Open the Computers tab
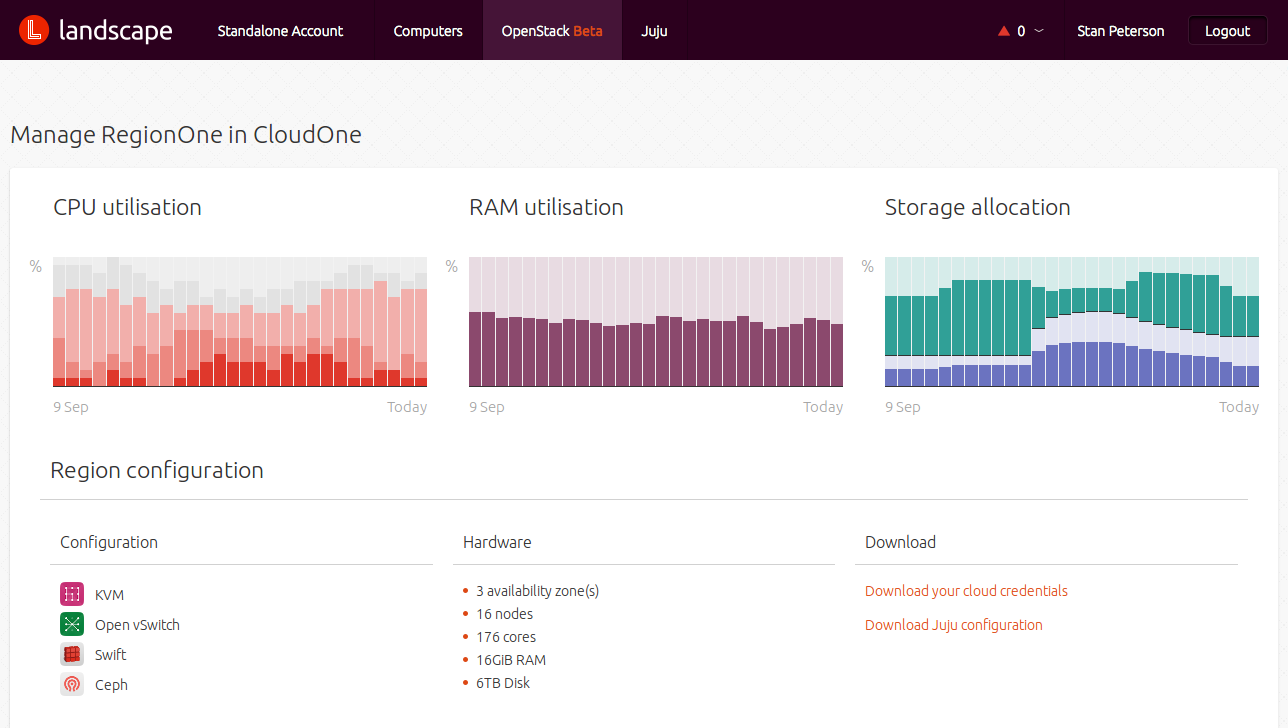1288x728 pixels. 428,30
